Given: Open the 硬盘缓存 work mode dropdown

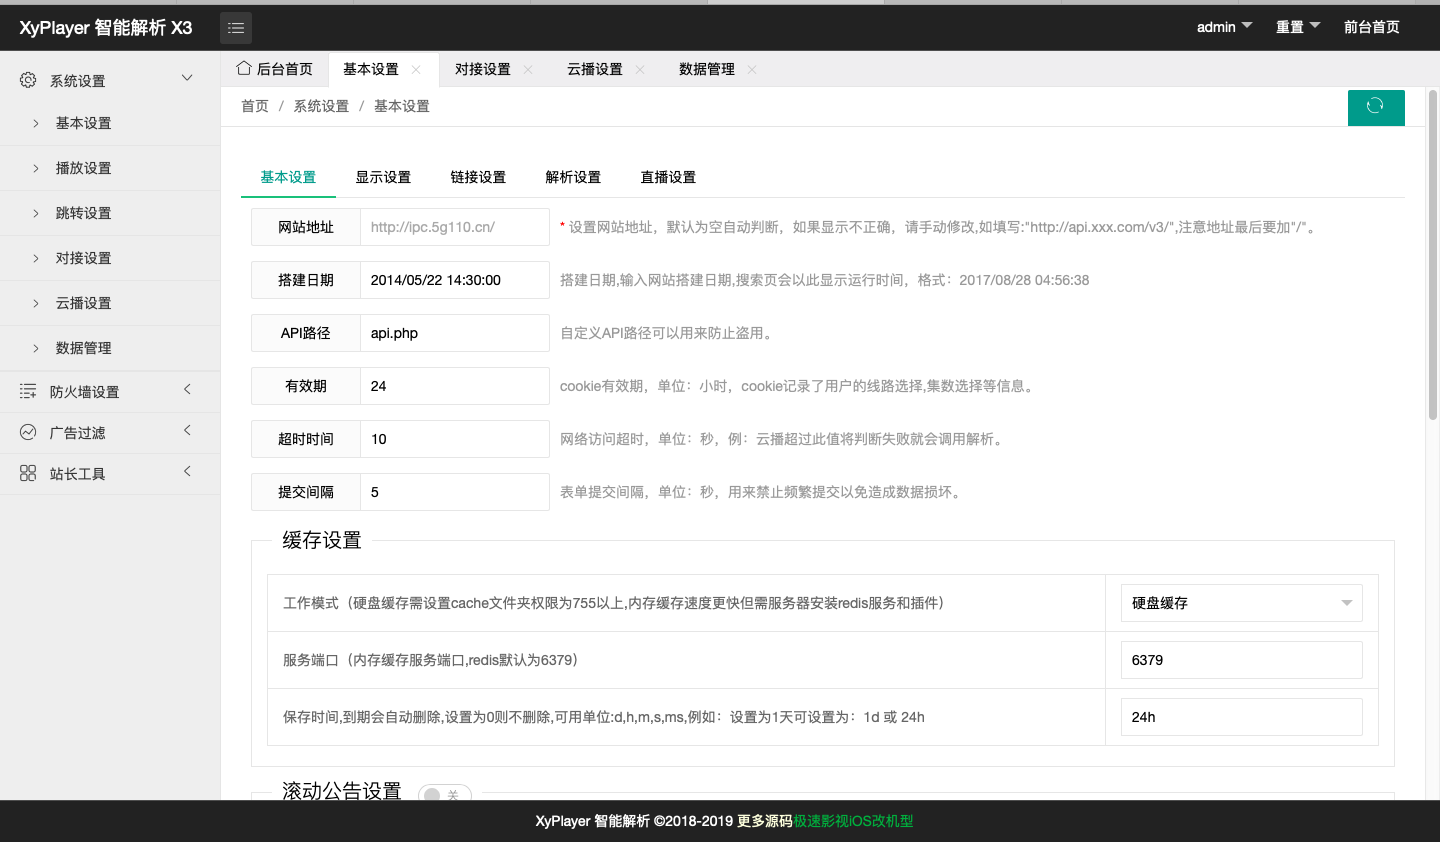Looking at the screenshot, I should pyautogui.click(x=1240, y=603).
